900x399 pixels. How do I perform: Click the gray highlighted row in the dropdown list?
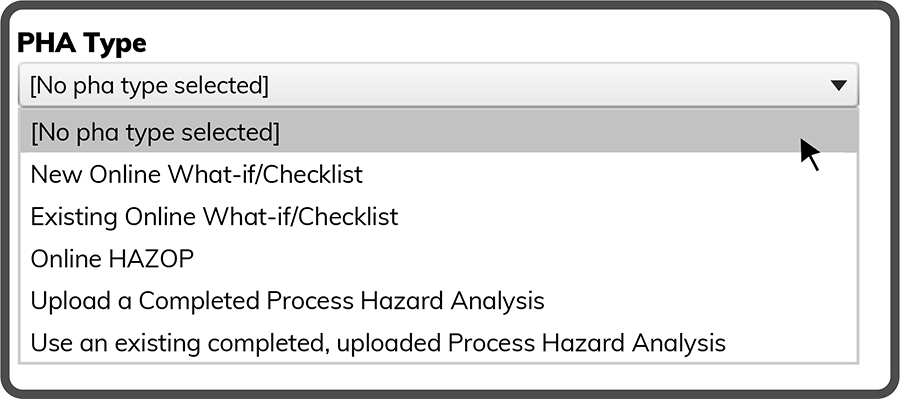pos(439,131)
